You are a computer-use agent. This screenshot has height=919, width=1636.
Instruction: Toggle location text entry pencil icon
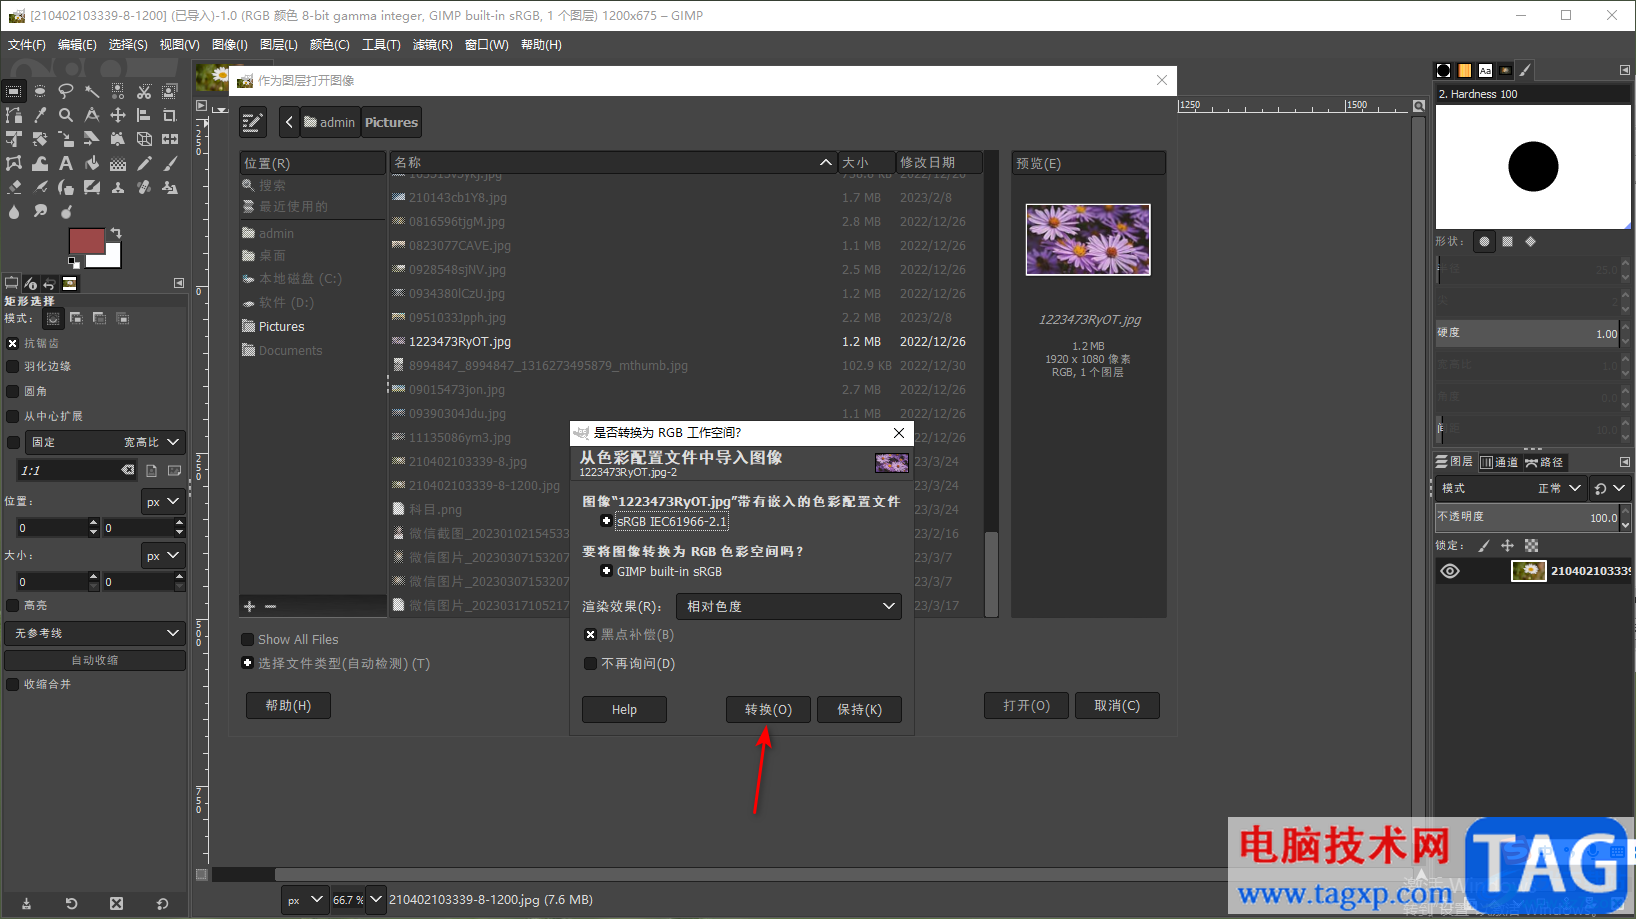(x=253, y=123)
